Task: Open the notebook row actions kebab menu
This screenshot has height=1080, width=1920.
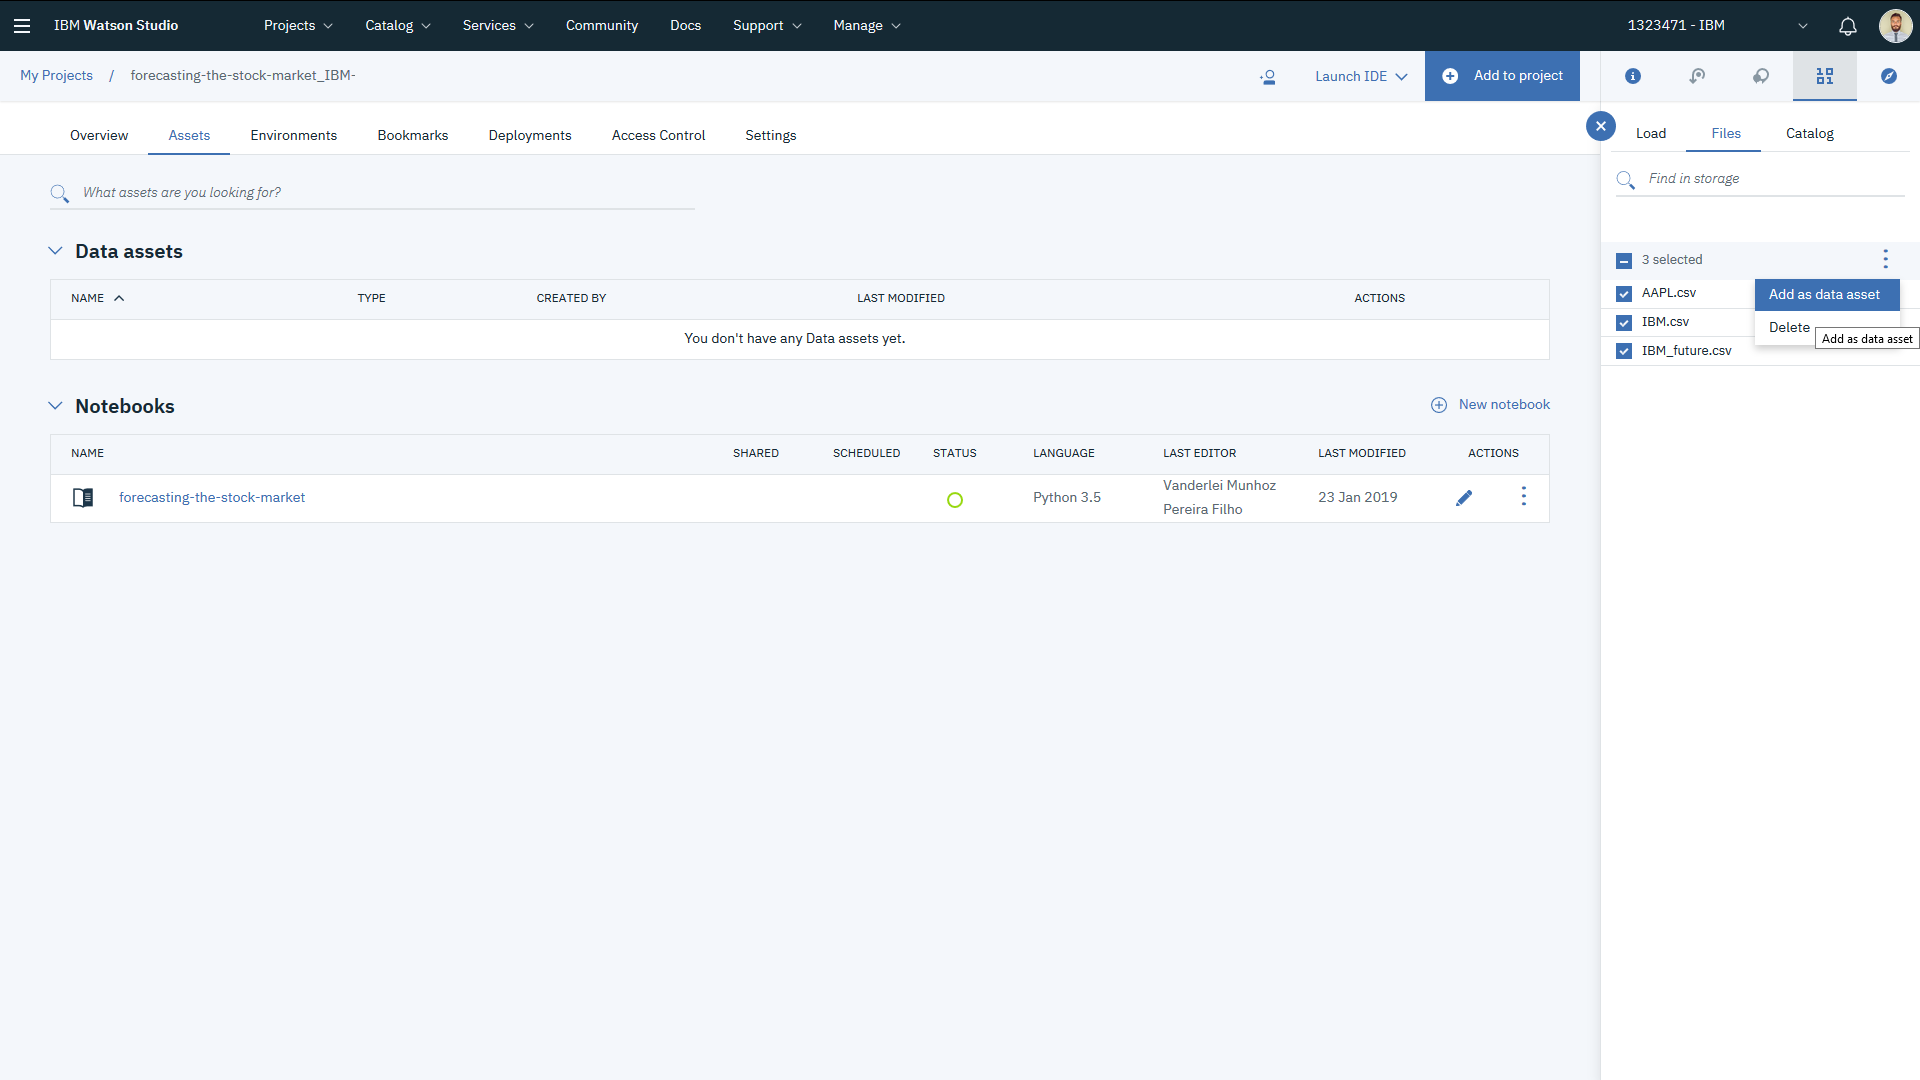Action: (x=1523, y=497)
